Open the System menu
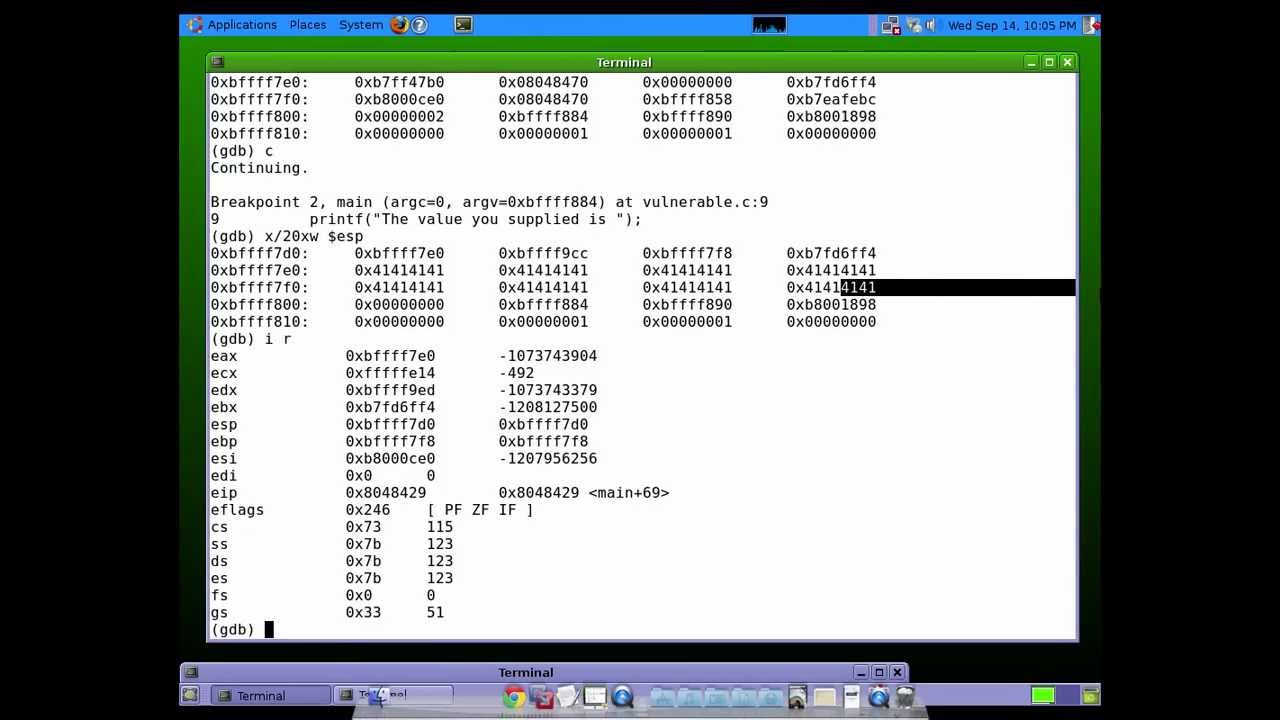 click(x=360, y=25)
